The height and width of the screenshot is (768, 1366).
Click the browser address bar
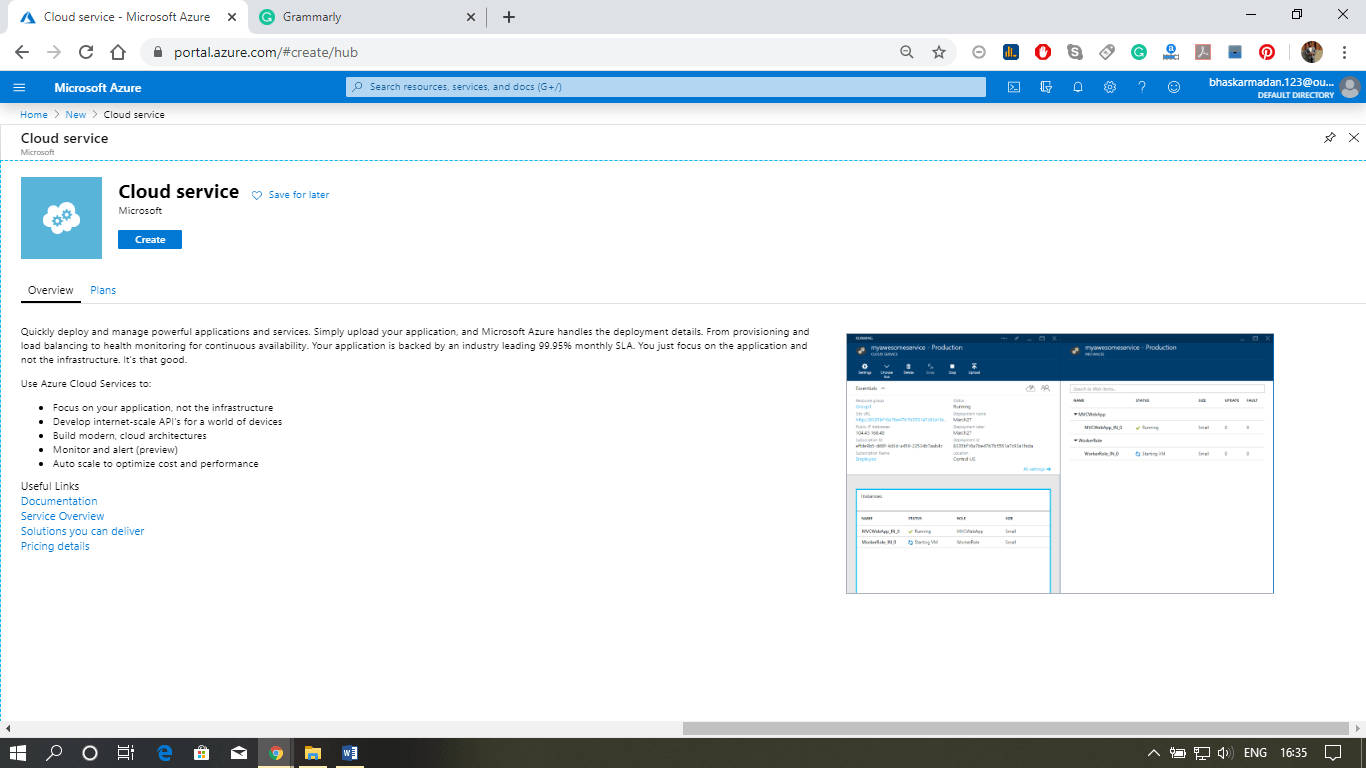[520, 52]
